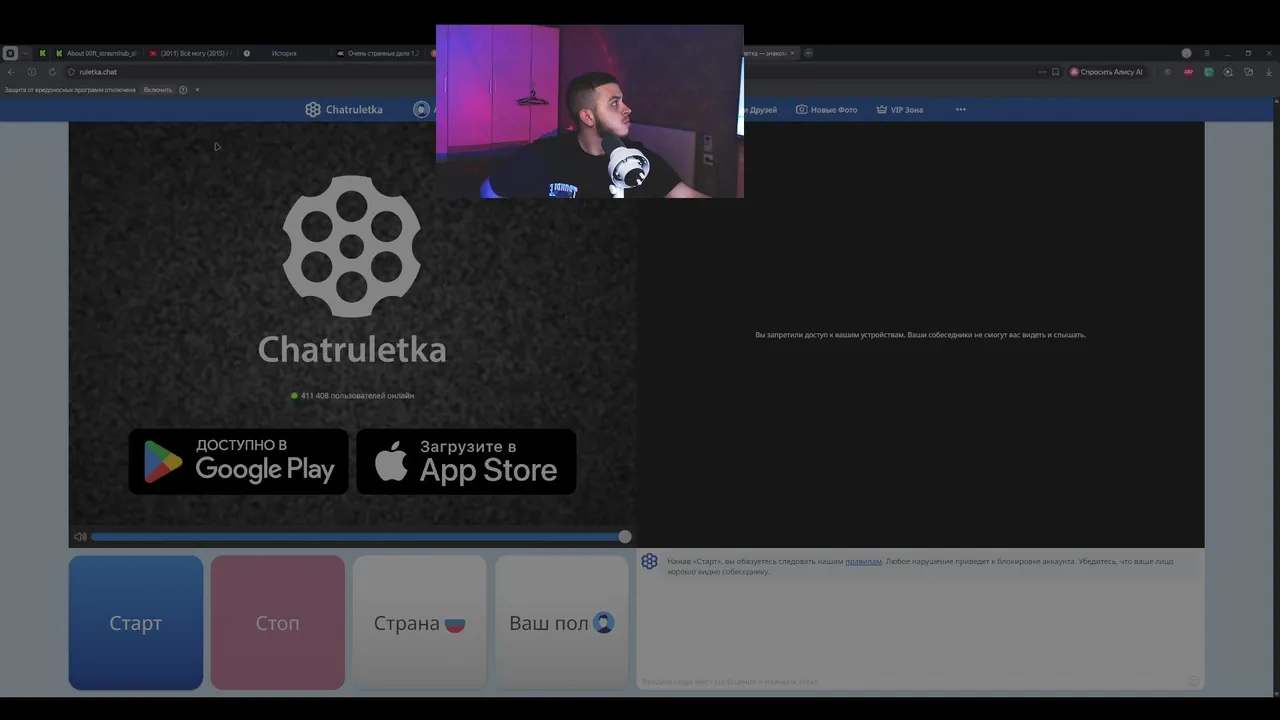Open the address bar three-dots menu
The height and width of the screenshot is (720, 1280).
(x=1042, y=72)
